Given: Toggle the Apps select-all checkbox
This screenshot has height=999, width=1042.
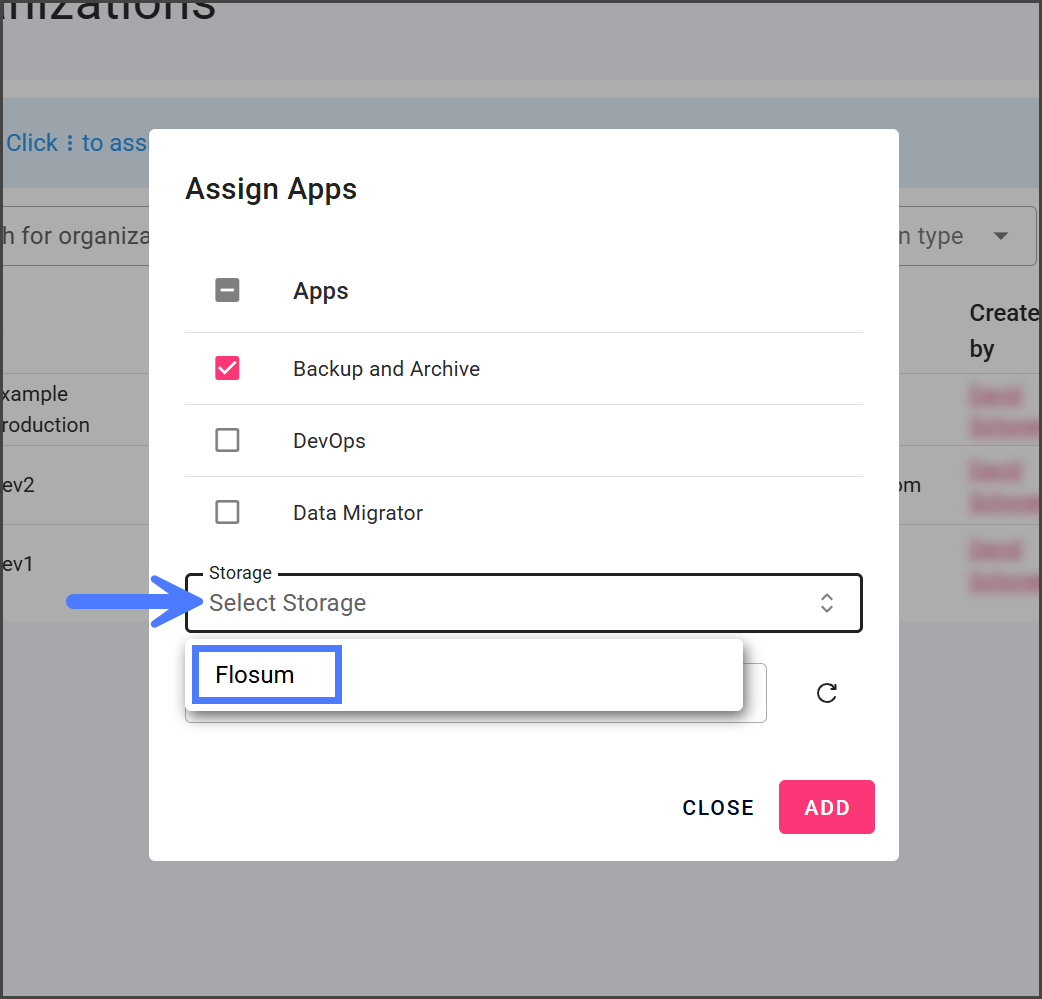Looking at the screenshot, I should click(x=227, y=291).
